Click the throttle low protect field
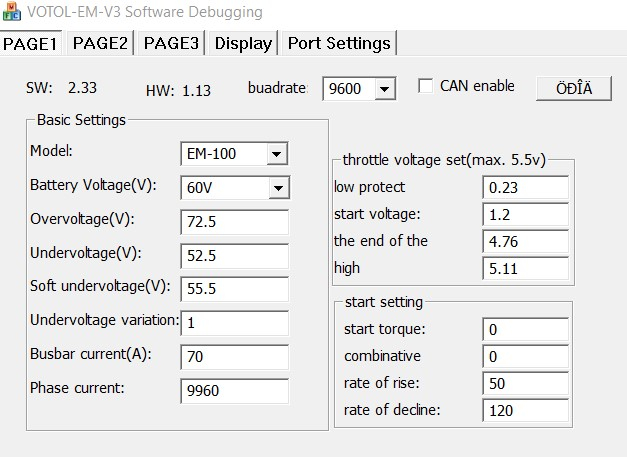The width and height of the screenshot is (627, 457). click(x=524, y=188)
